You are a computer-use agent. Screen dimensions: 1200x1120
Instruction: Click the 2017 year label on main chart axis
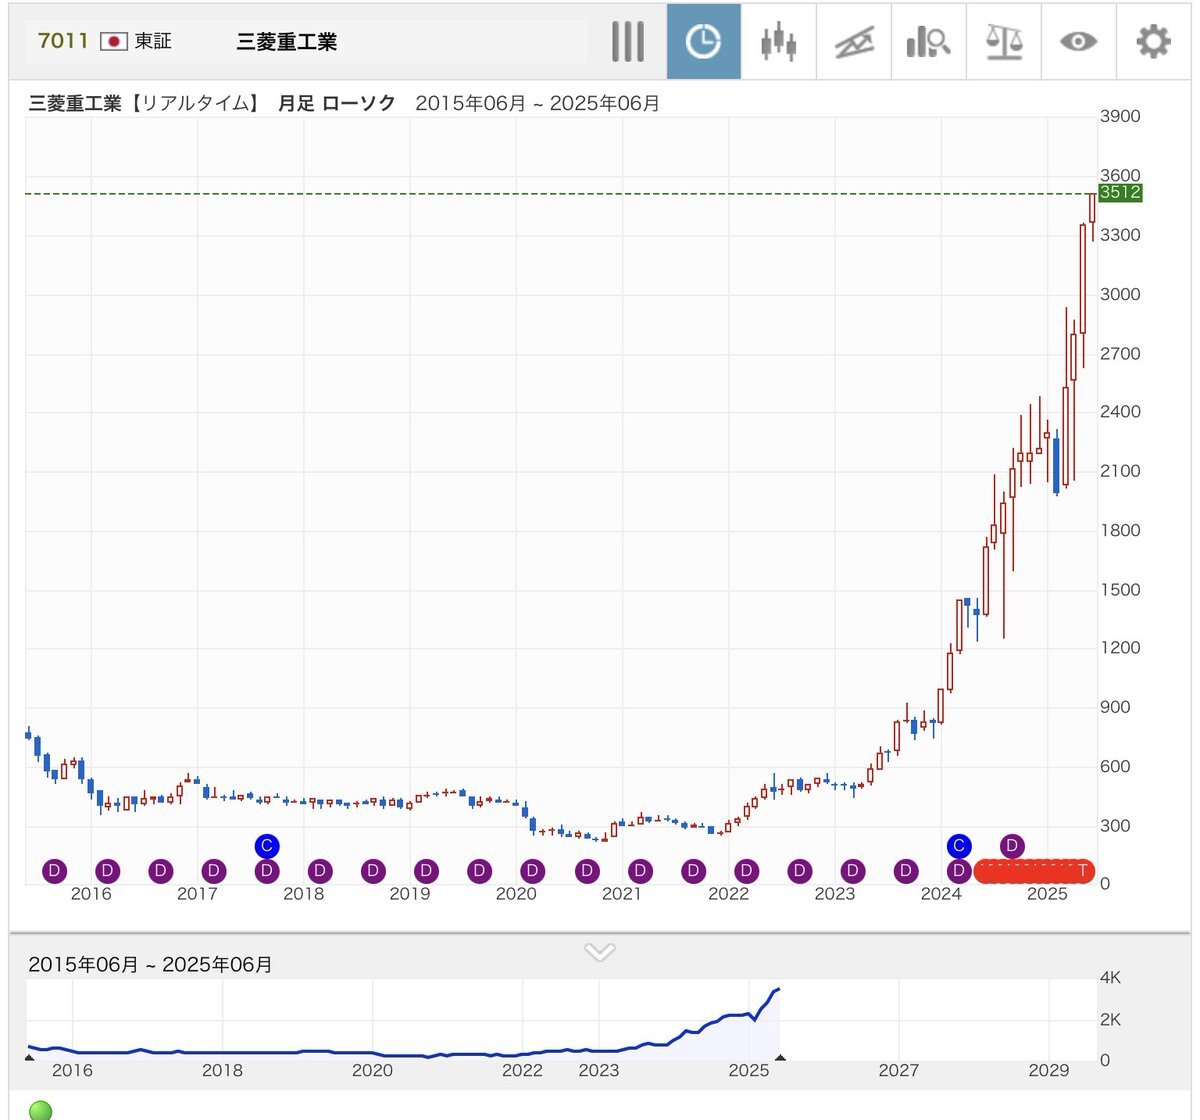pos(197,894)
